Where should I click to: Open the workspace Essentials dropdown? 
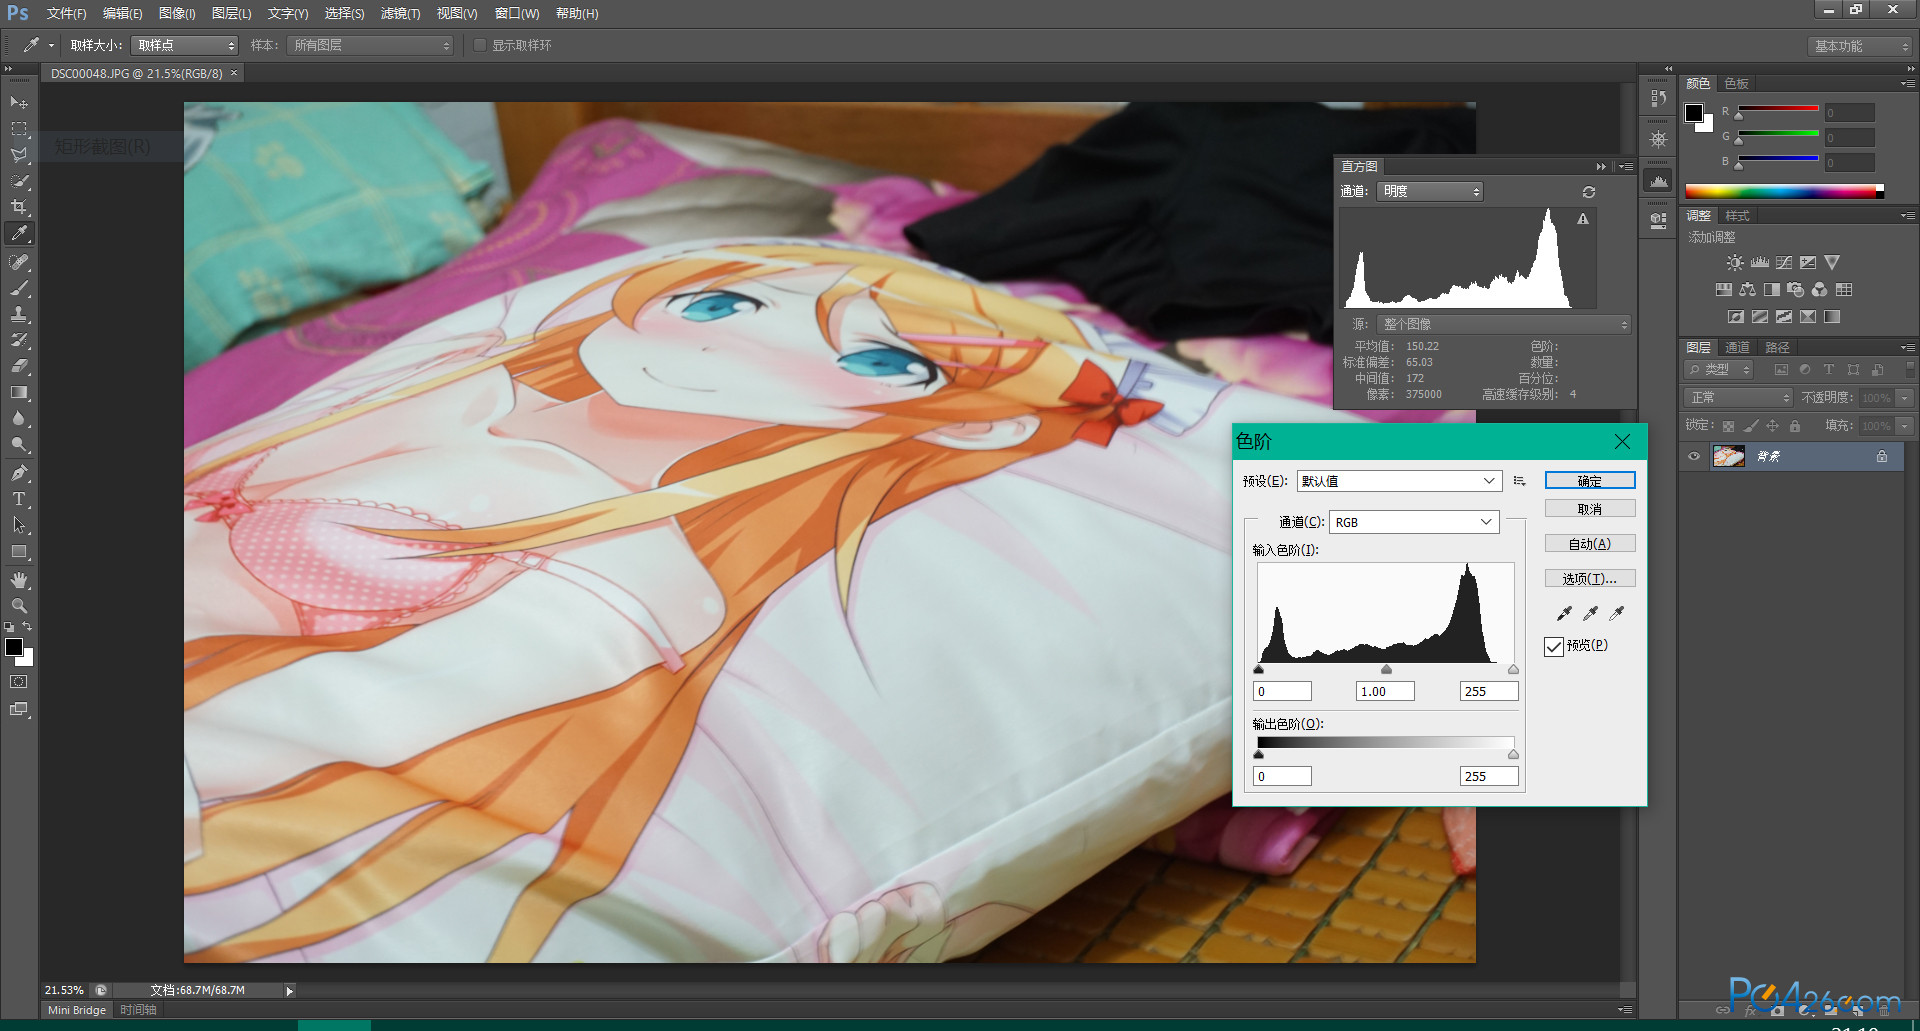point(1859,46)
